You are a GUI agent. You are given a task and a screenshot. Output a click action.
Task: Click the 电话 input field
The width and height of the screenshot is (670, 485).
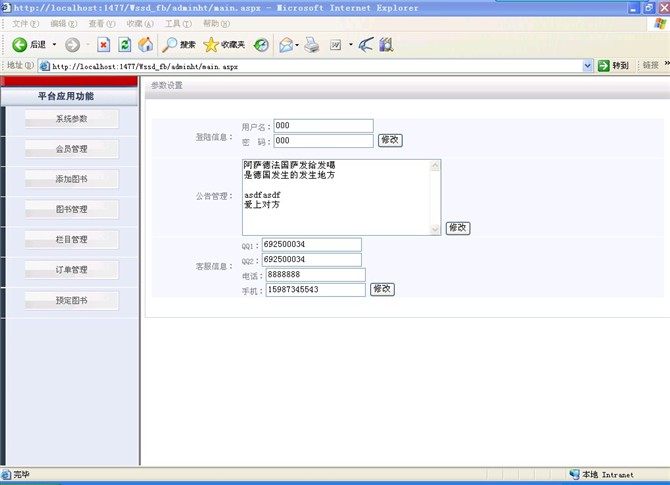click(315, 275)
